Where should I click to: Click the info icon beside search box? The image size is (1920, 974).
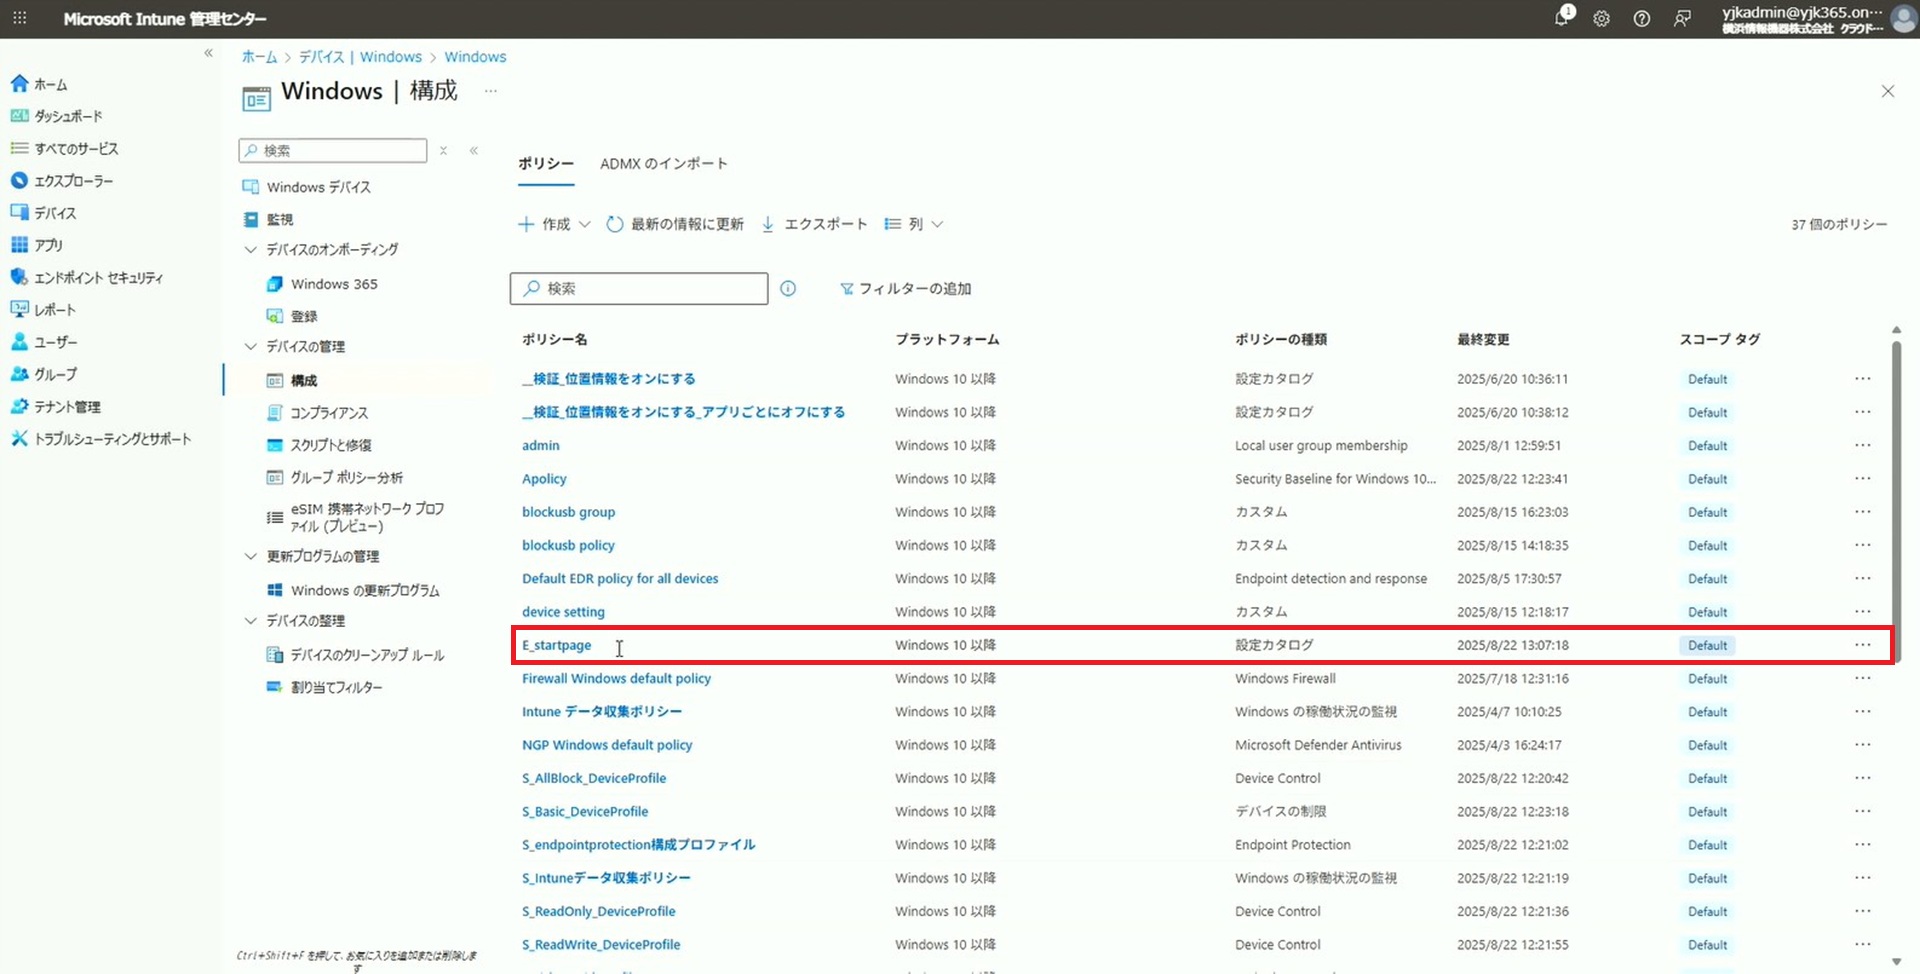coord(788,289)
